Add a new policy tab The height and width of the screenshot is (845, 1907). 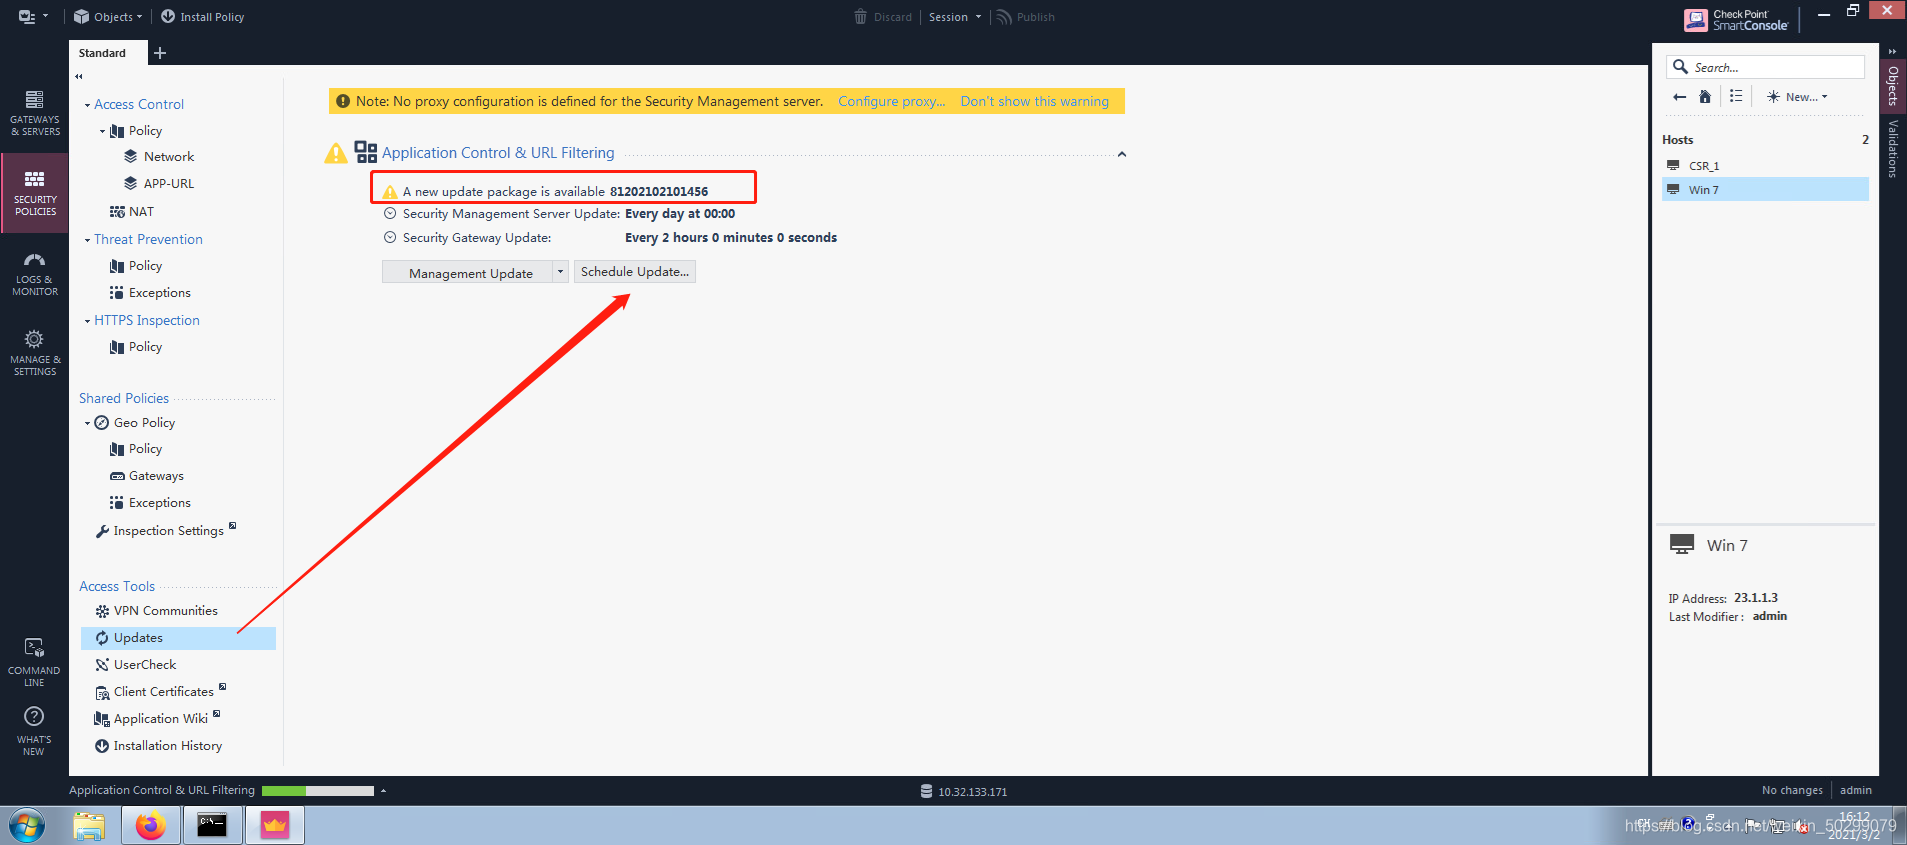pos(160,53)
